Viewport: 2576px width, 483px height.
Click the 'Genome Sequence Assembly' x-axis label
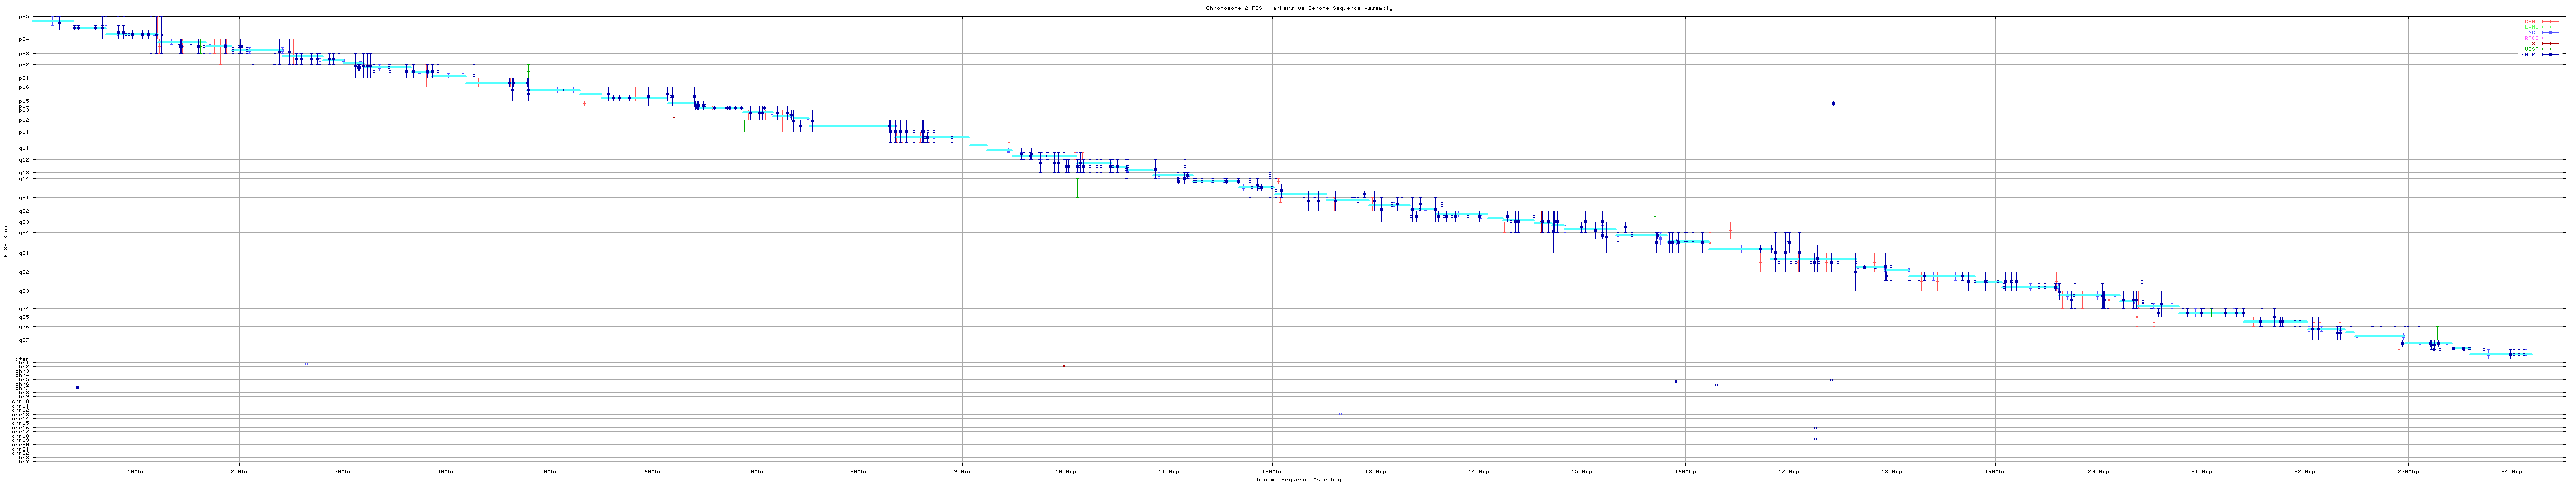point(1298,480)
